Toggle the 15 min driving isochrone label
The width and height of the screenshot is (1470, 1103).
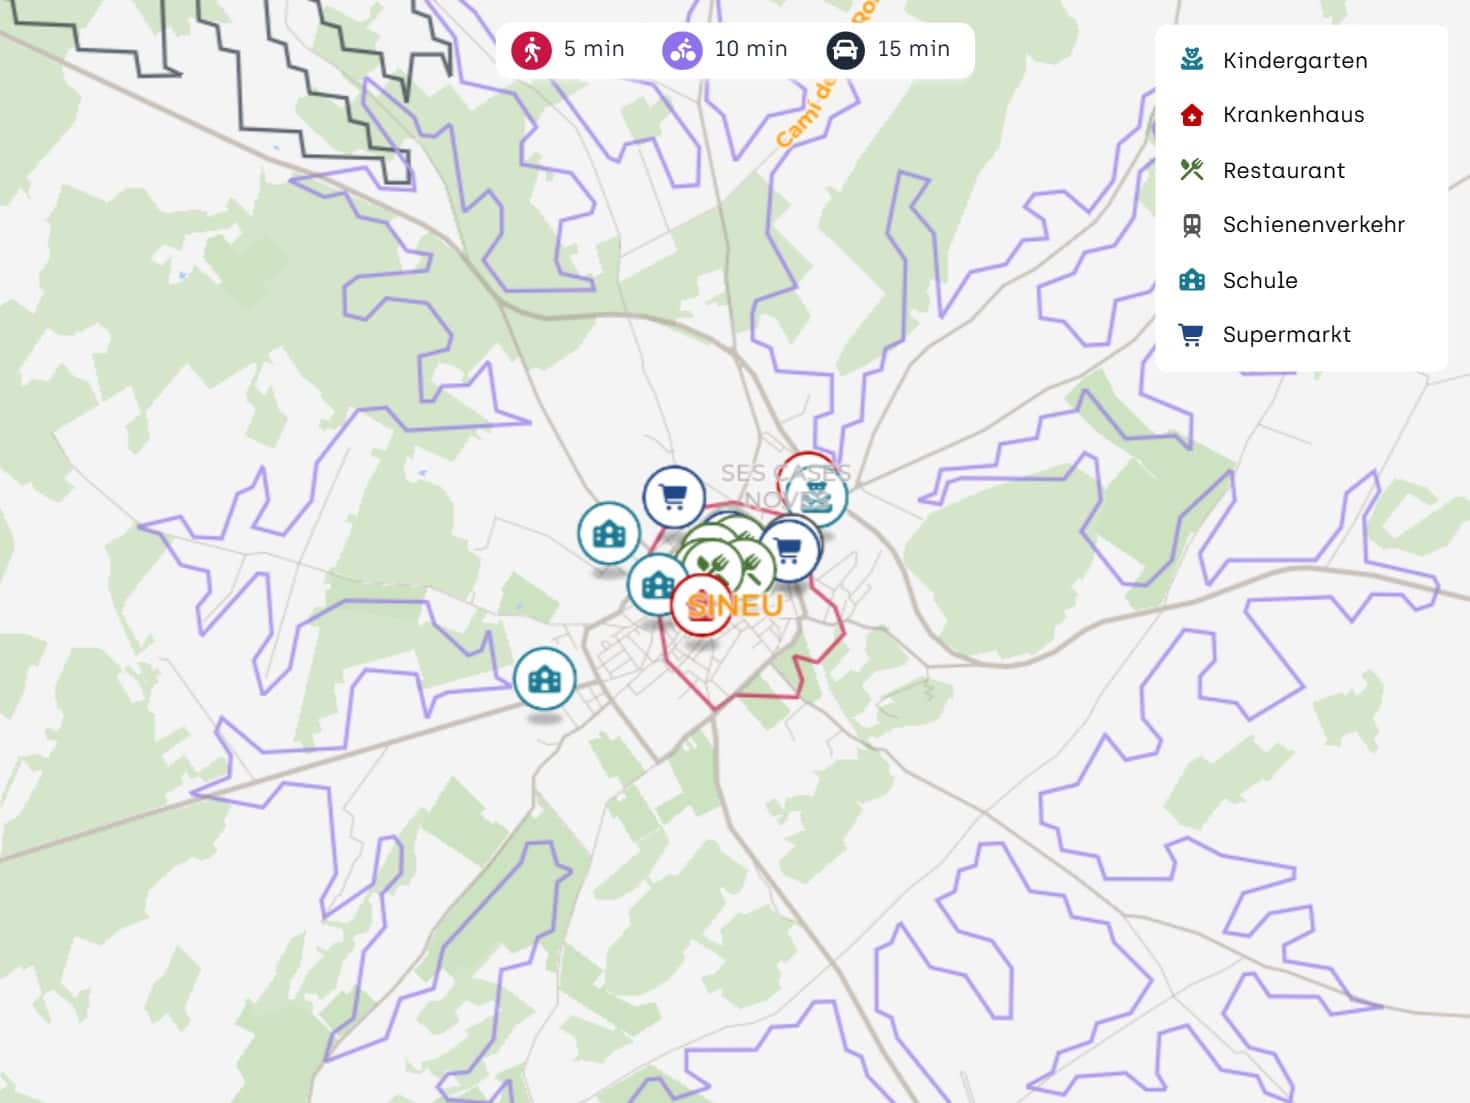tap(913, 49)
